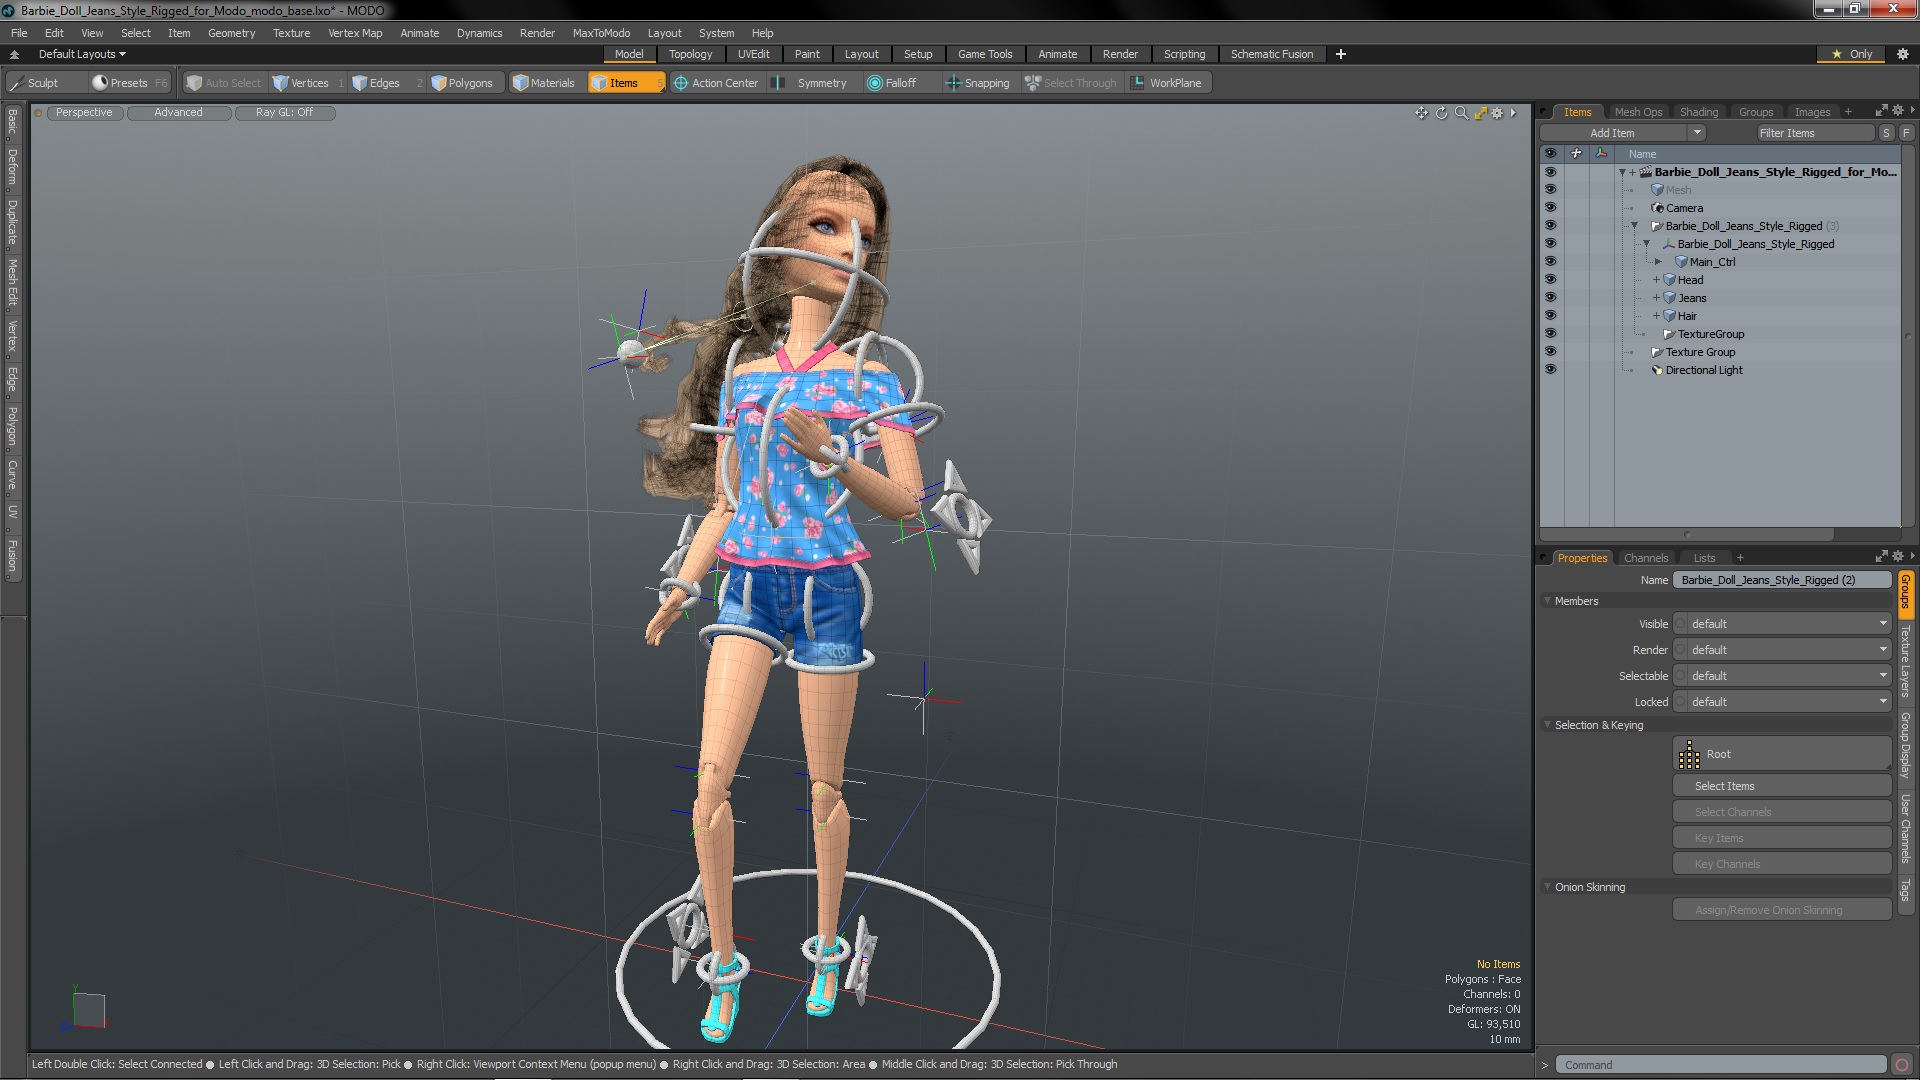The image size is (1920, 1080).
Task: Click the Perspective view button
Action: [x=84, y=113]
